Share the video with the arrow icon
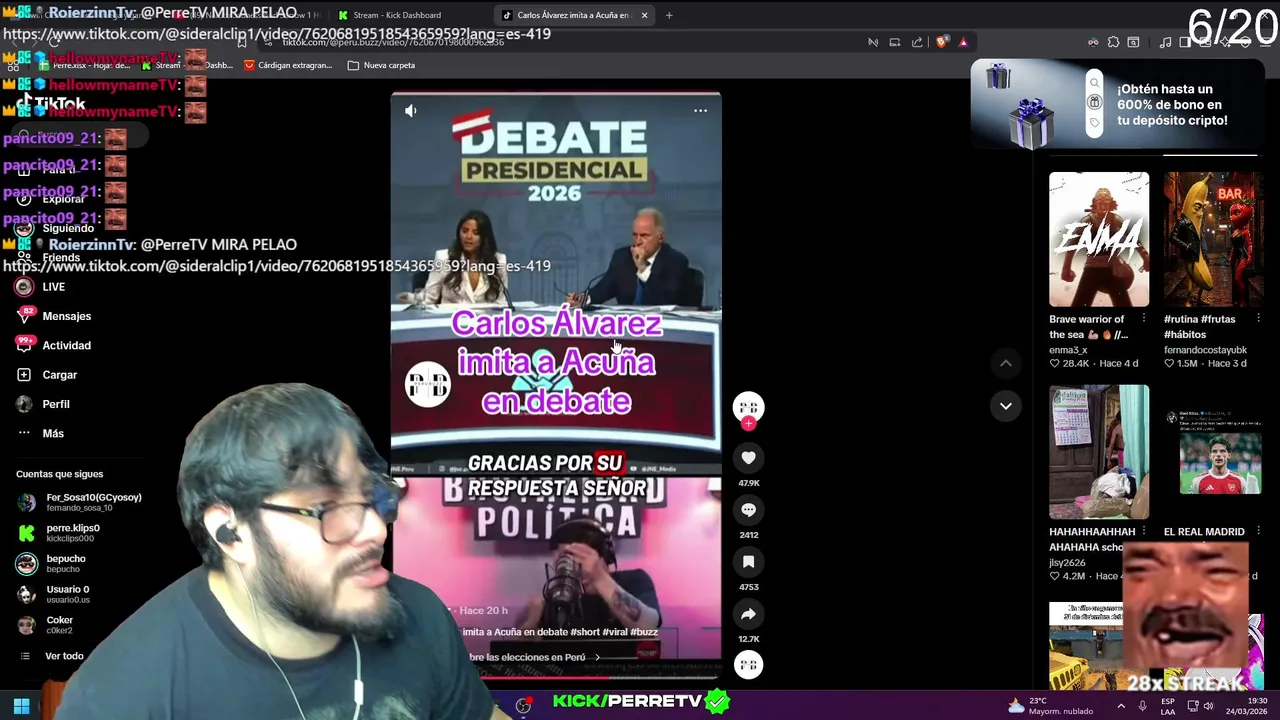Viewport: 1280px width, 720px height. (748, 614)
